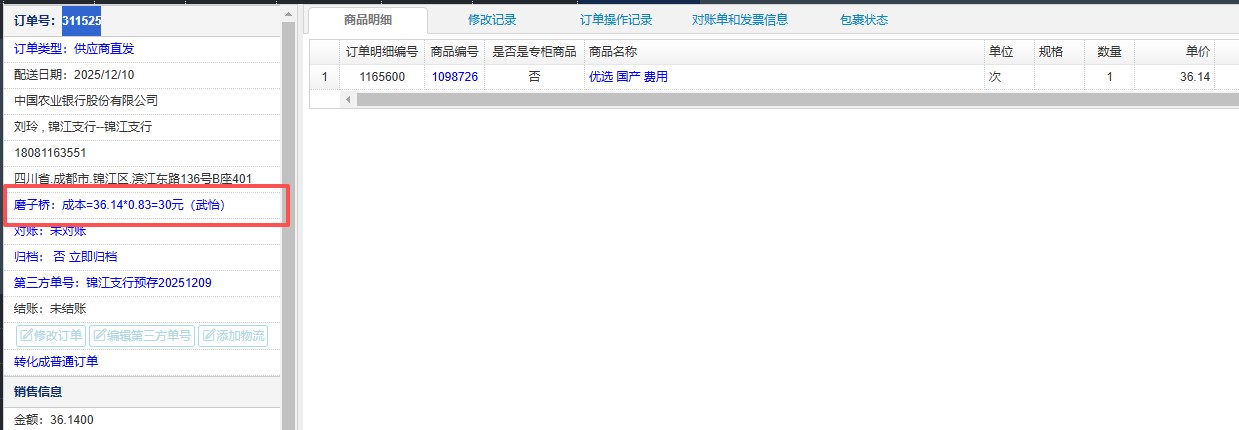Open the 订单操作记录 tab
1239x430 pixels.
pyautogui.click(x=616, y=20)
